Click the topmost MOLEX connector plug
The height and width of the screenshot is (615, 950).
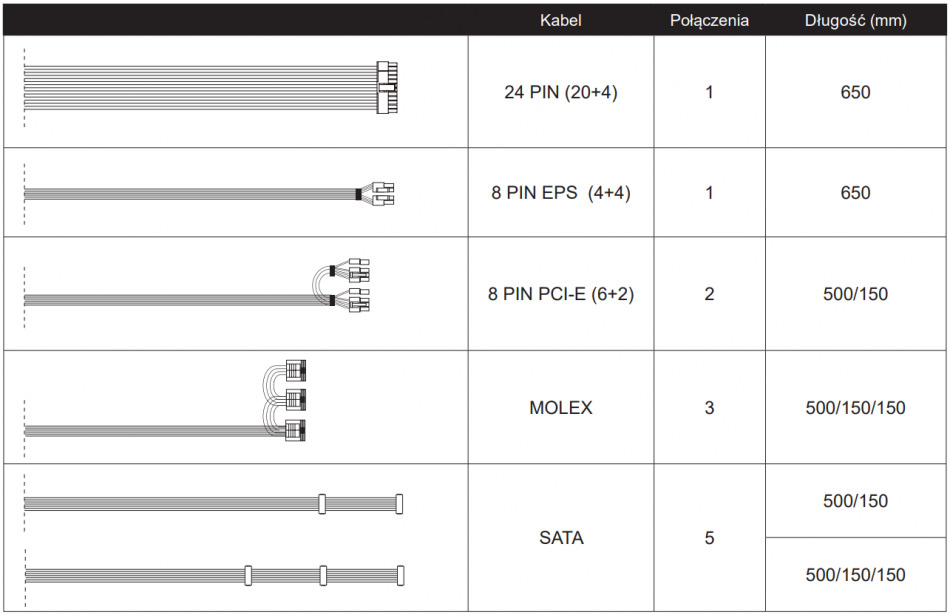[295, 369]
